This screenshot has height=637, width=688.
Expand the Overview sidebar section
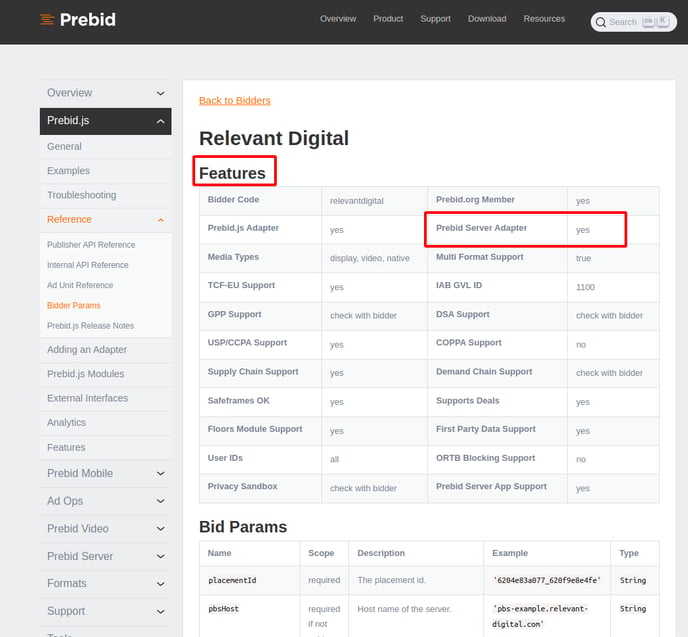coord(161,93)
